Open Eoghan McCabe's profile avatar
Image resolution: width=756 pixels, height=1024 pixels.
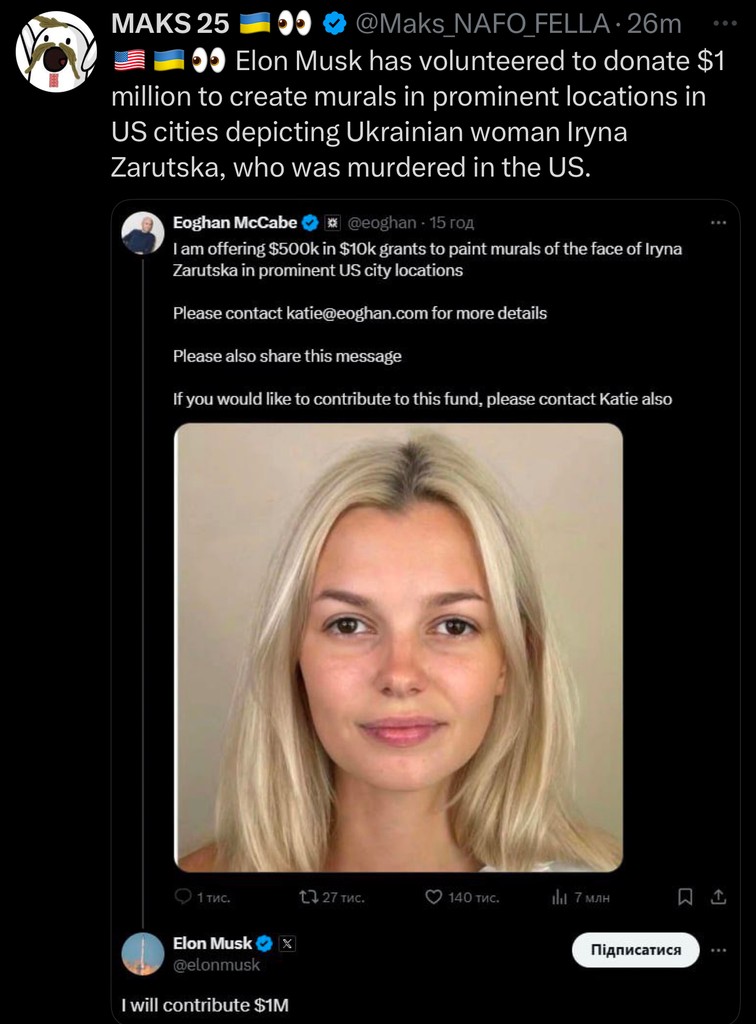[142, 232]
